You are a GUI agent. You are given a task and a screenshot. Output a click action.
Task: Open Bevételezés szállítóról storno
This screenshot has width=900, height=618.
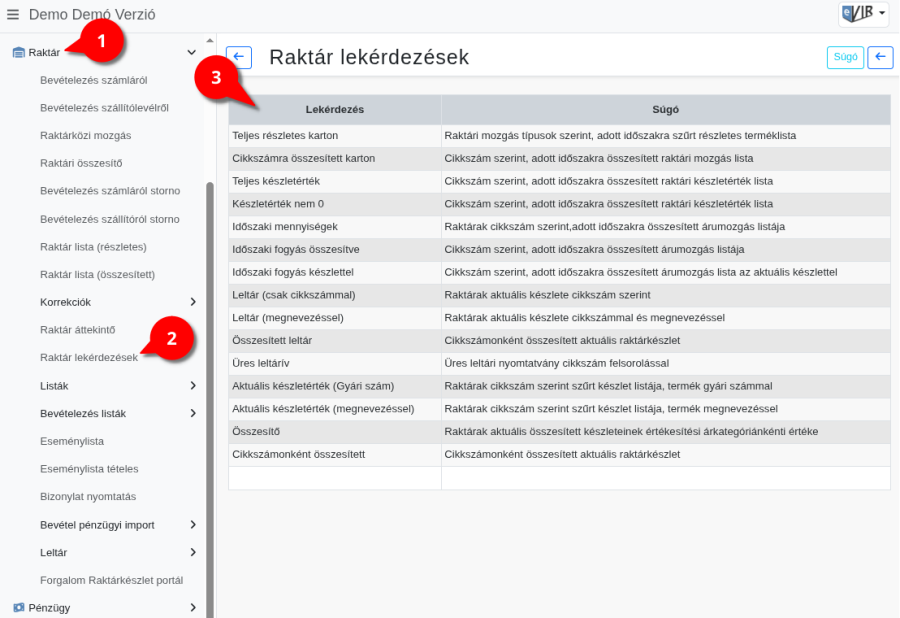click(110, 219)
